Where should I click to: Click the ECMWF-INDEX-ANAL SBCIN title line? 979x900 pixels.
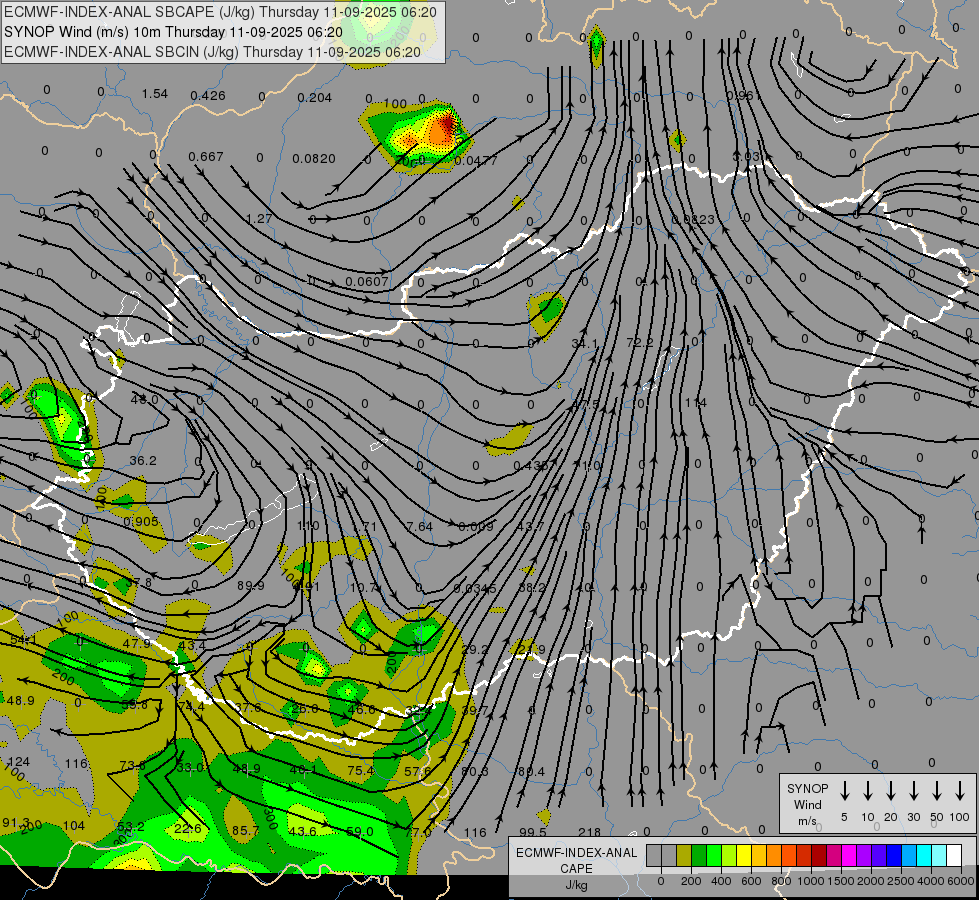click(x=212, y=52)
